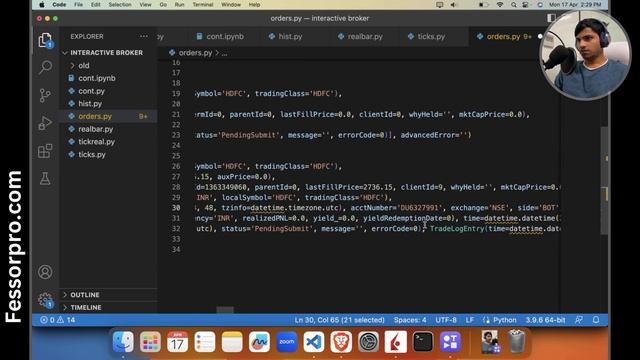Viewport: 640px width, 360px height.
Task: Select orders.py in the file explorer
Action: click(x=109, y=116)
